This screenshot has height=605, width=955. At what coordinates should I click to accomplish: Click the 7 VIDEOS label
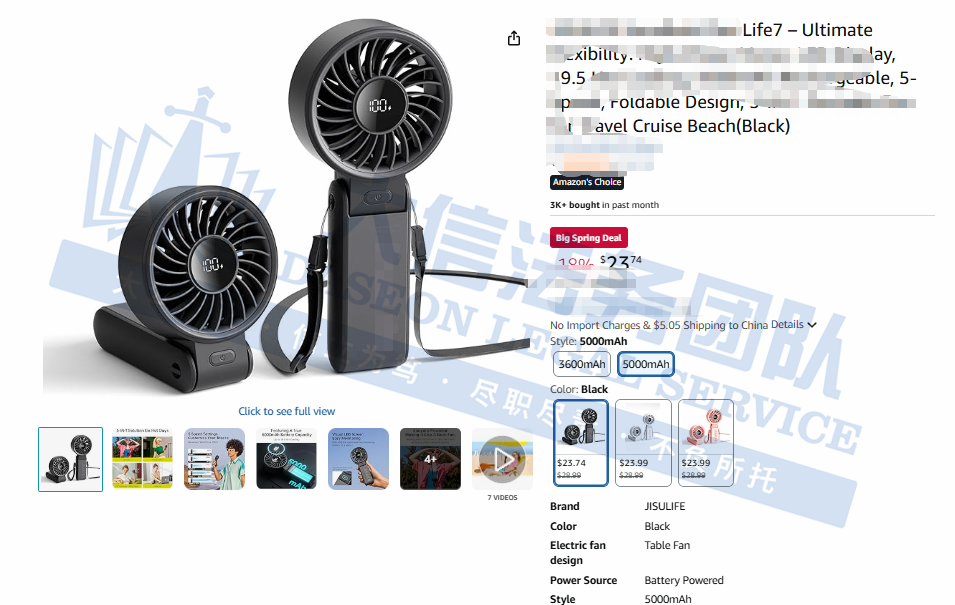coord(502,498)
